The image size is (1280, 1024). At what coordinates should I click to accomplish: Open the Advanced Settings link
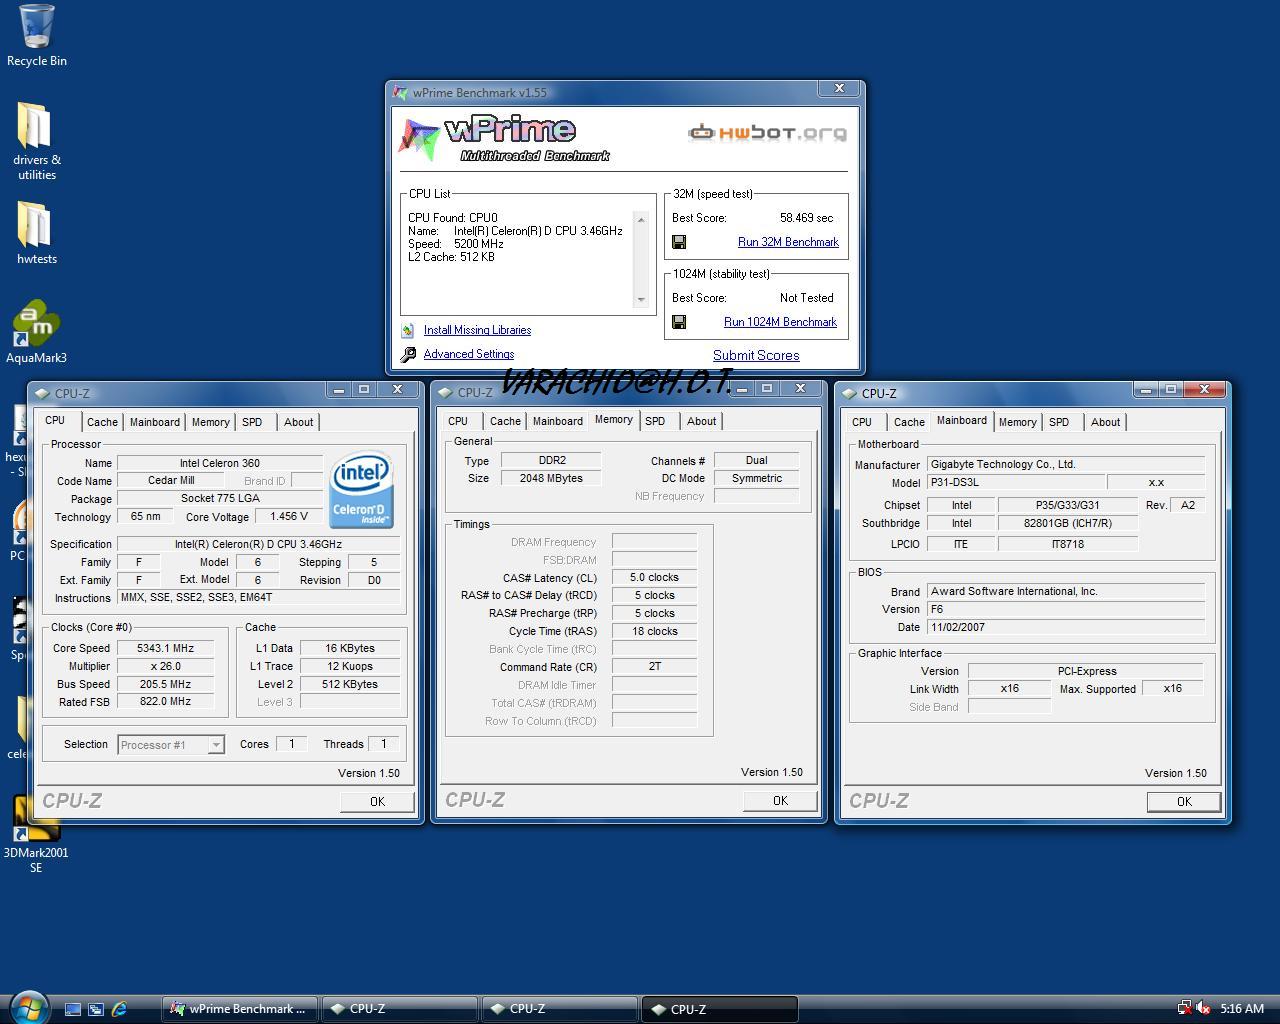click(469, 354)
